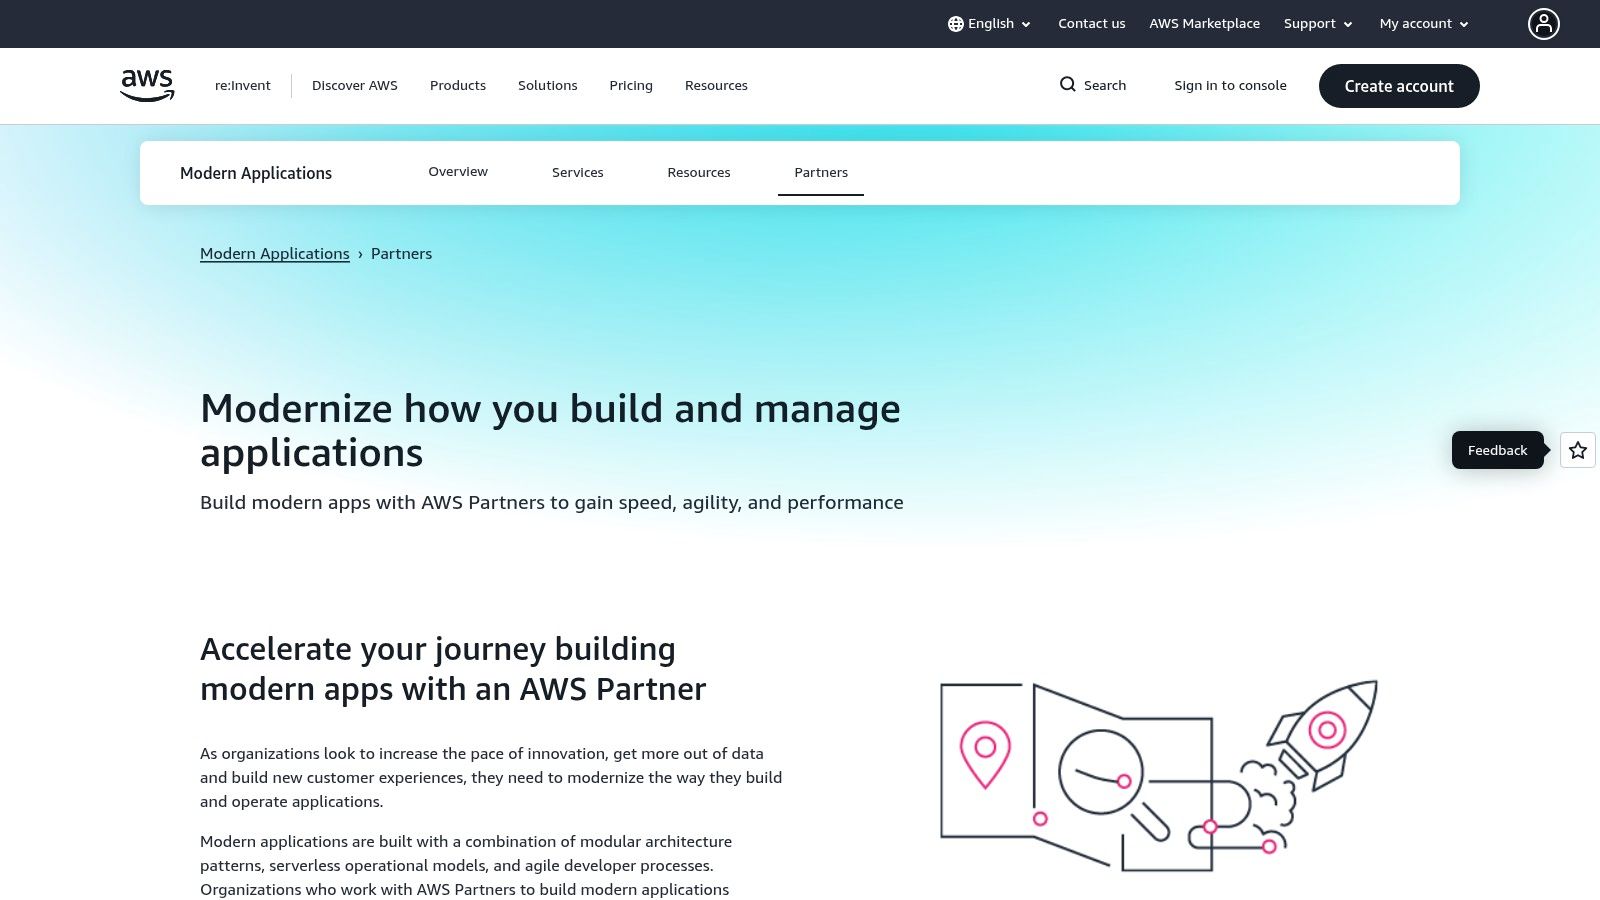Click the Feedback button
Viewport: 1600px width, 900px height.
click(1497, 450)
